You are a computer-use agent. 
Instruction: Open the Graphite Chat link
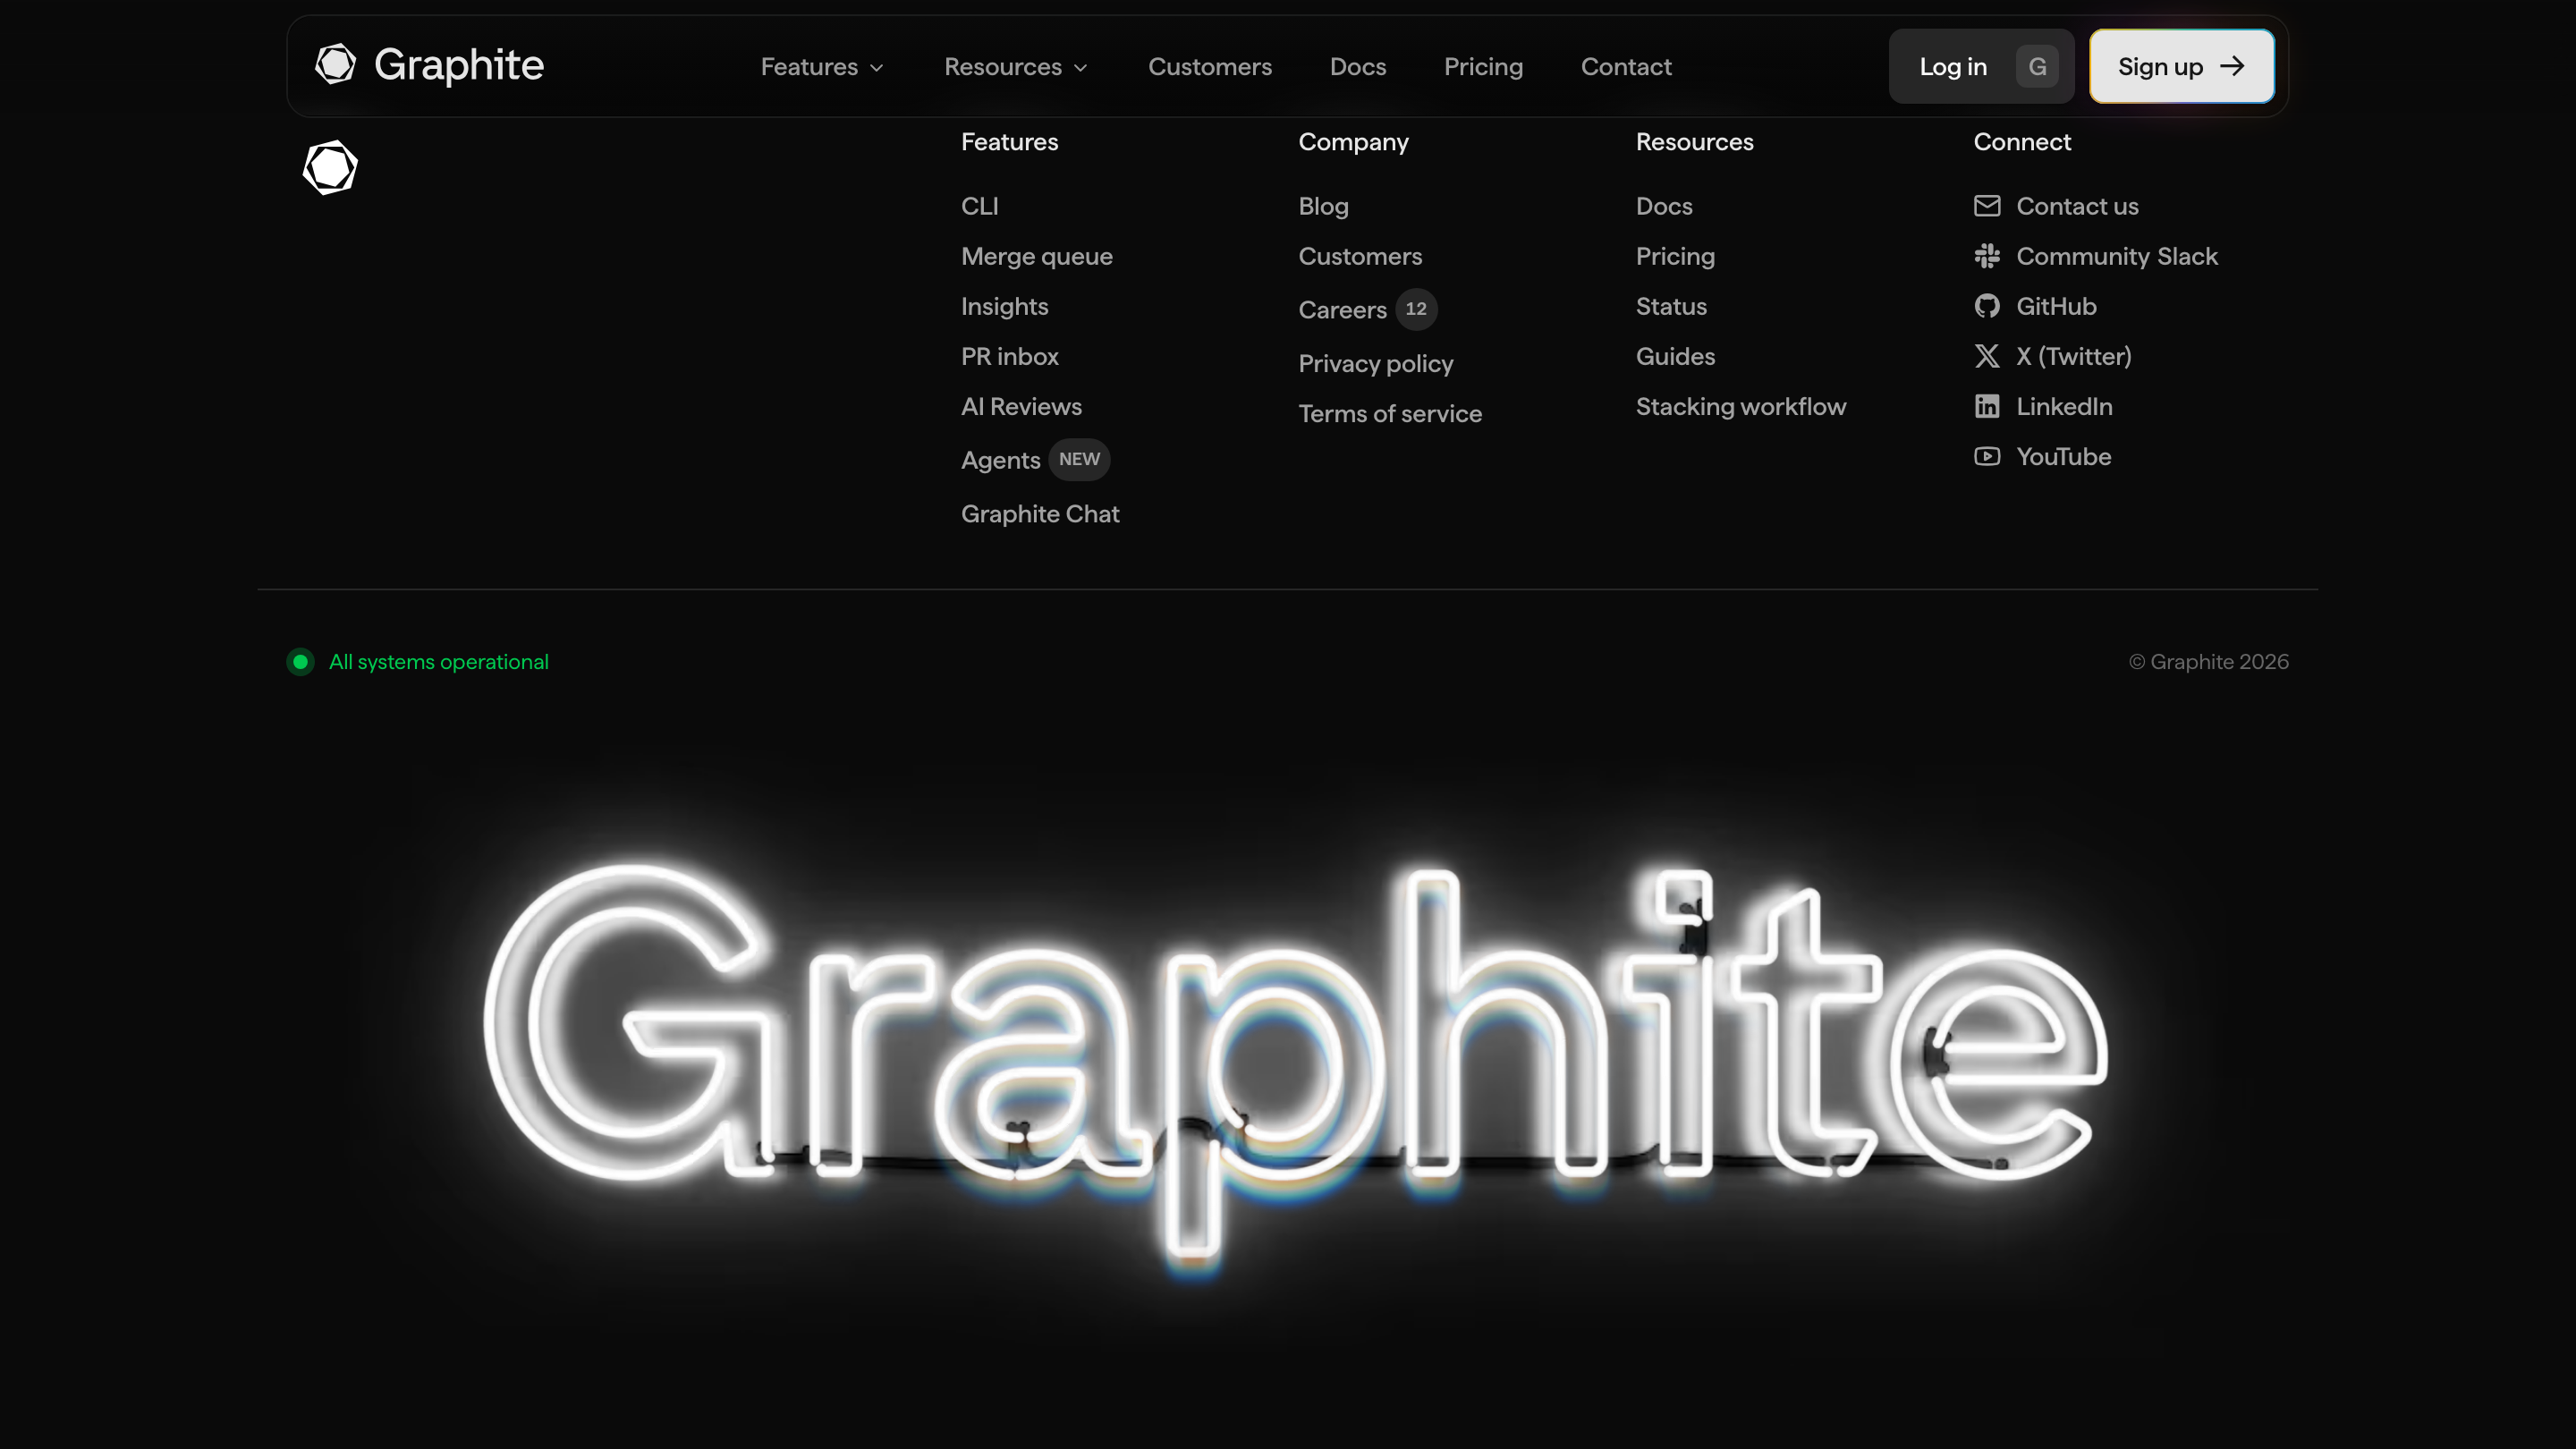point(1040,513)
